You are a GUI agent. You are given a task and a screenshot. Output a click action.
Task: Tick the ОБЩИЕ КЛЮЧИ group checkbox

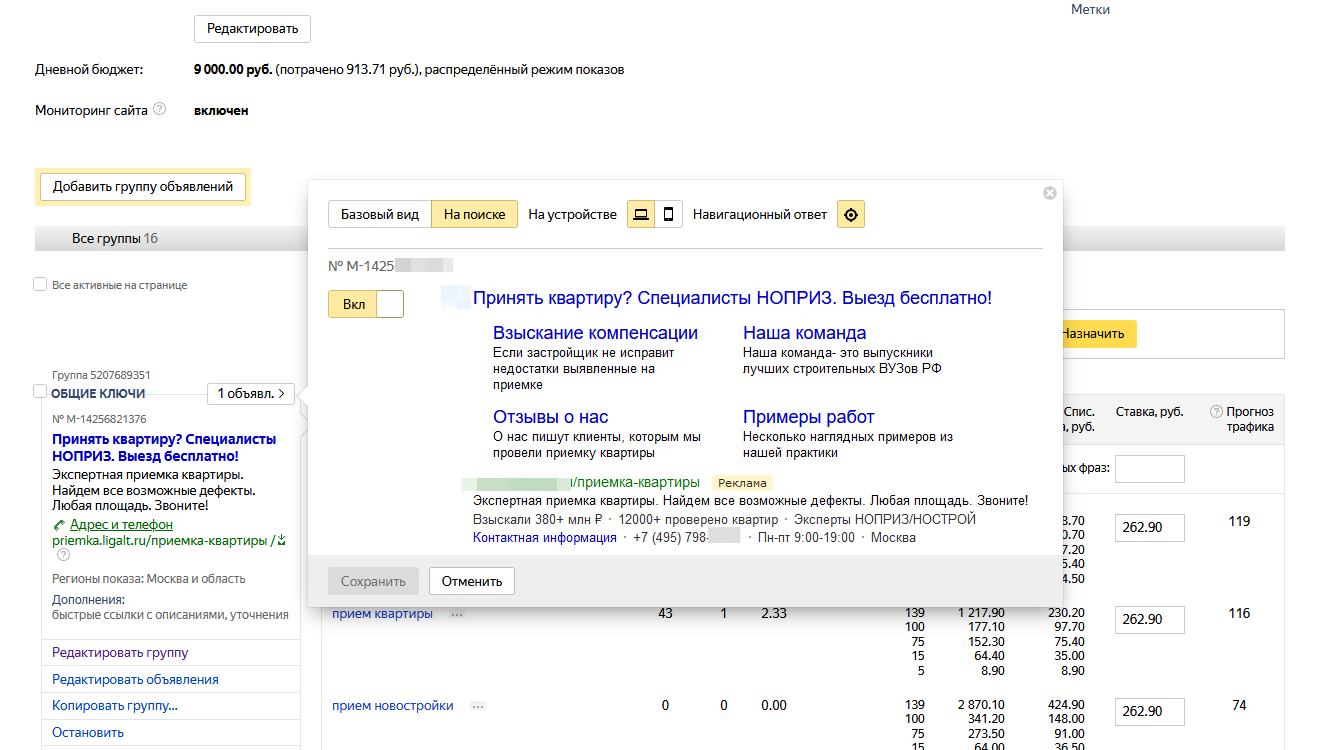pos(40,393)
